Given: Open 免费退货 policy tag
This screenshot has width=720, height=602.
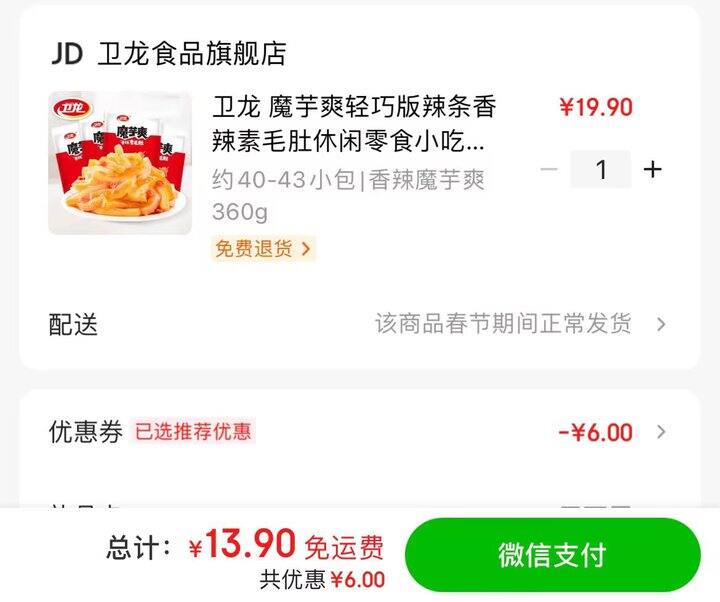Looking at the screenshot, I should click(263, 249).
